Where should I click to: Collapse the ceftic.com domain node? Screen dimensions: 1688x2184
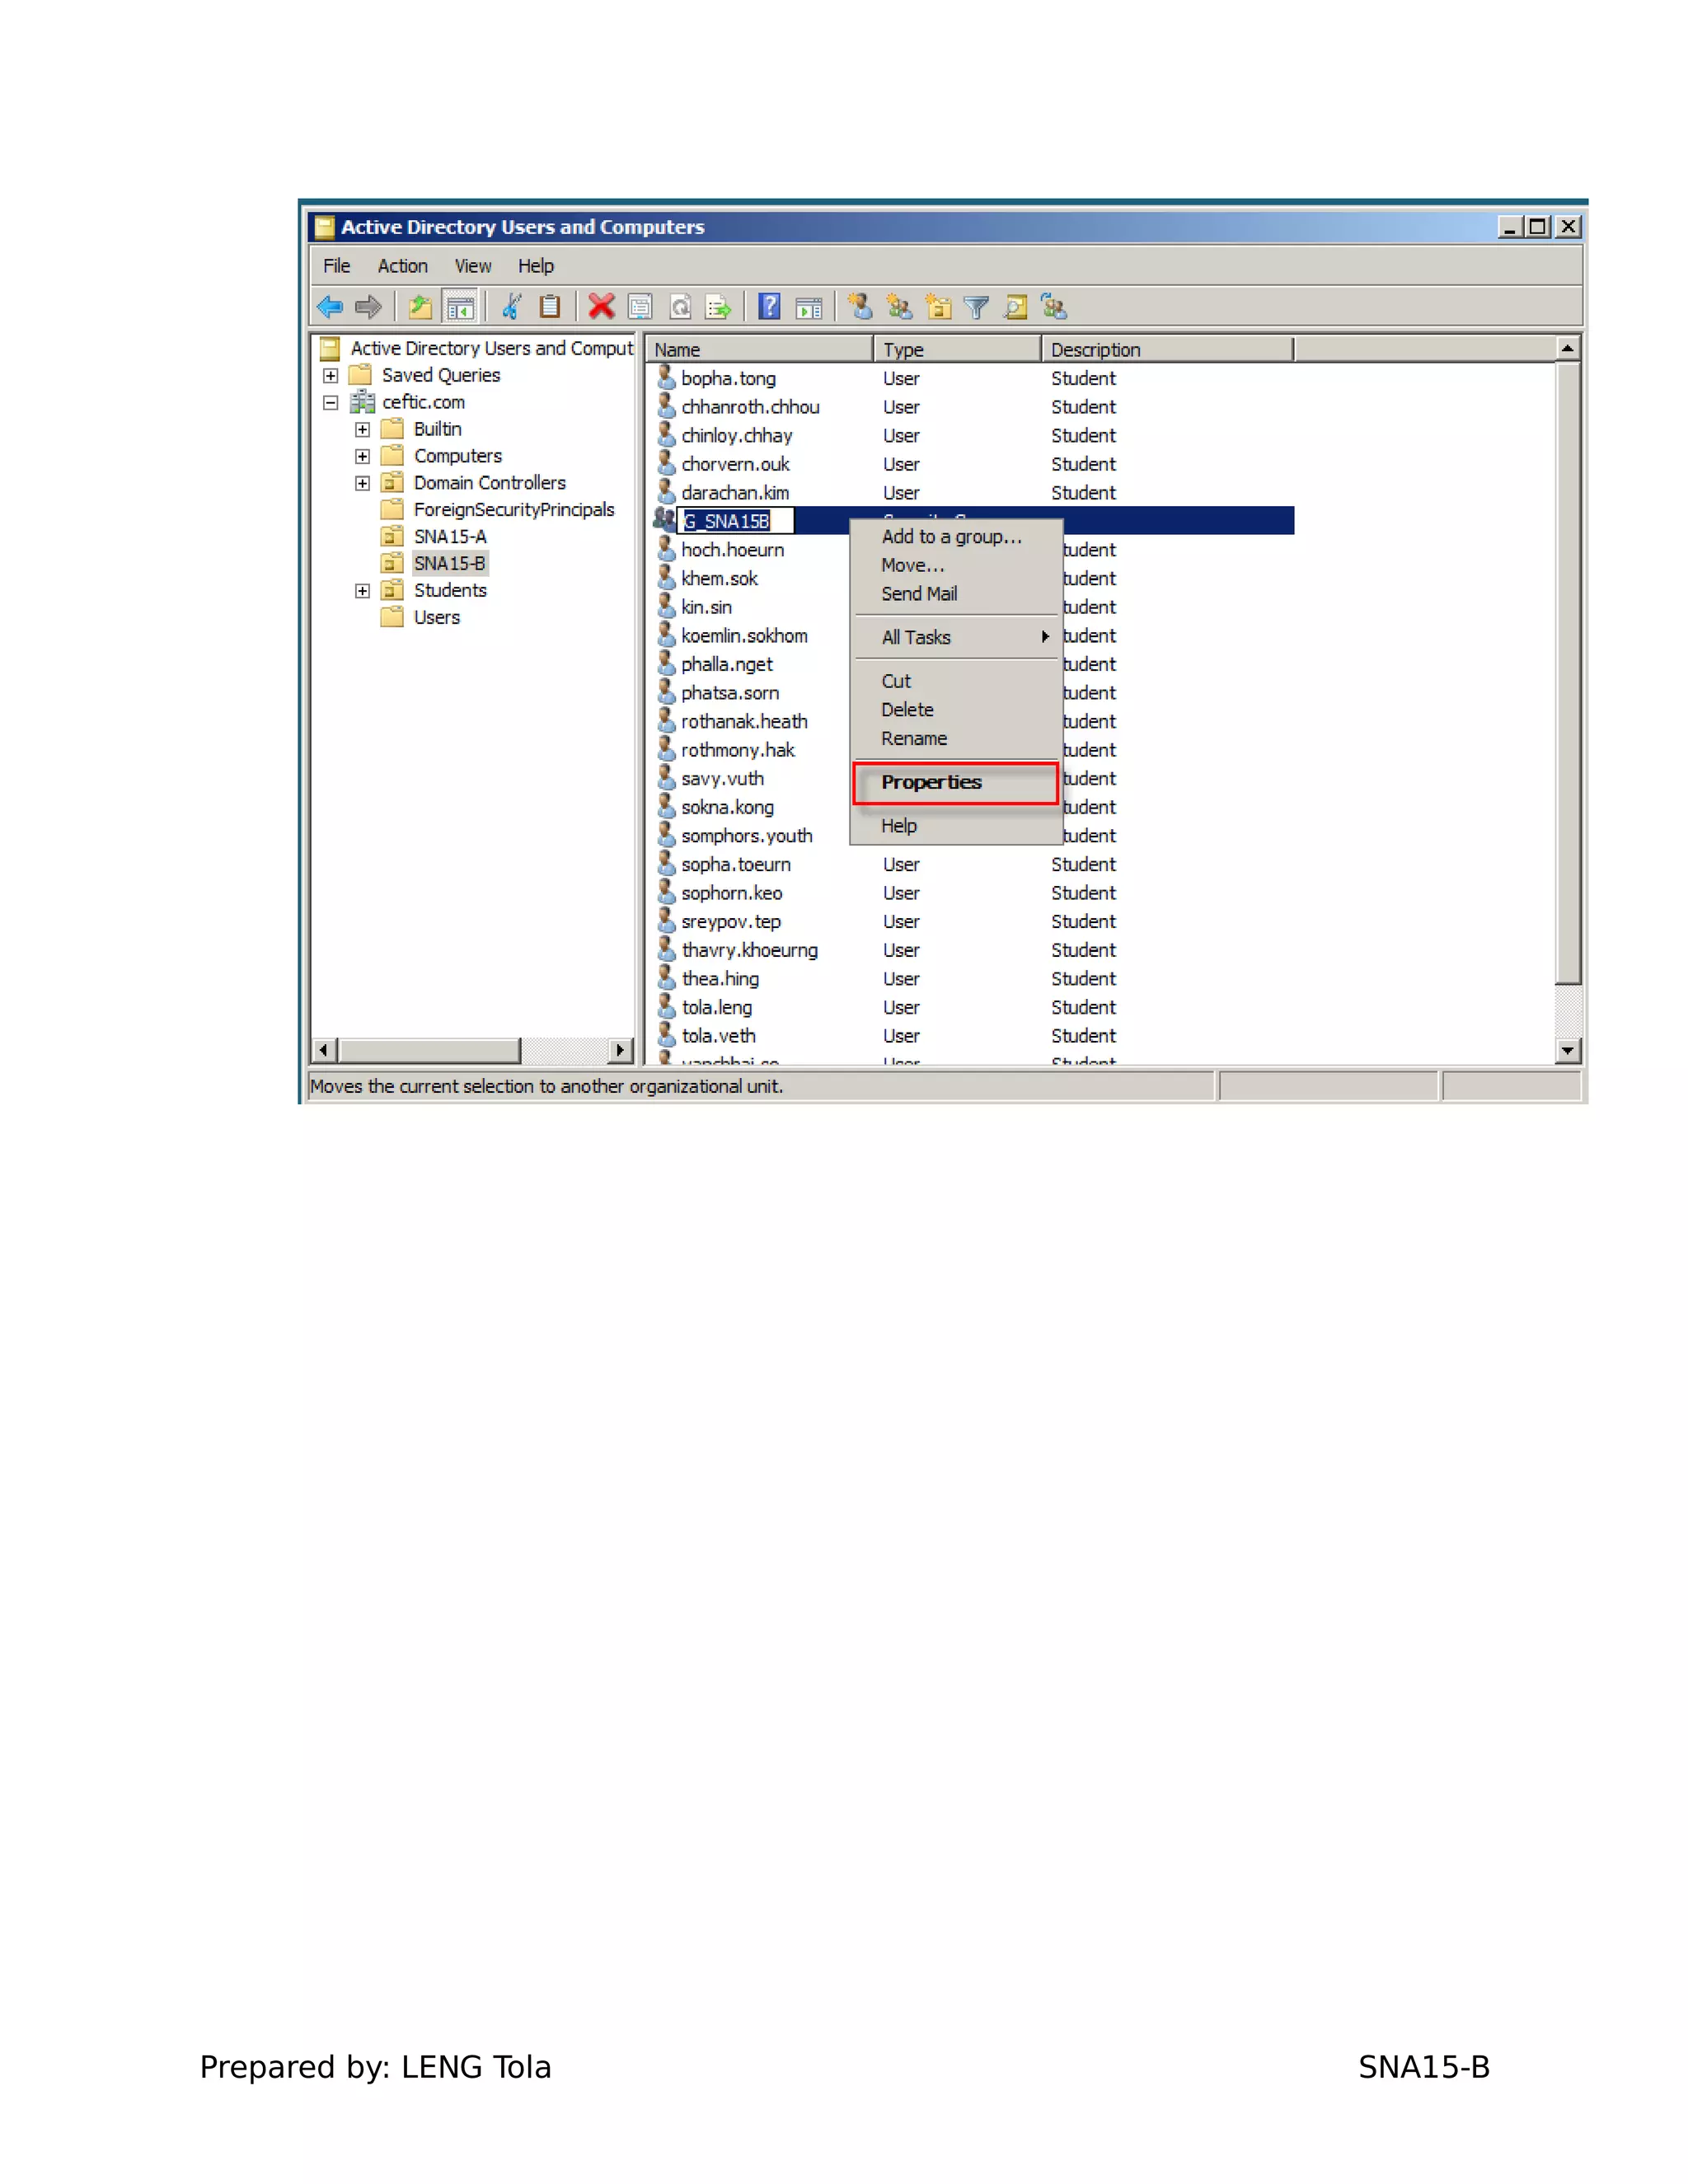331,403
